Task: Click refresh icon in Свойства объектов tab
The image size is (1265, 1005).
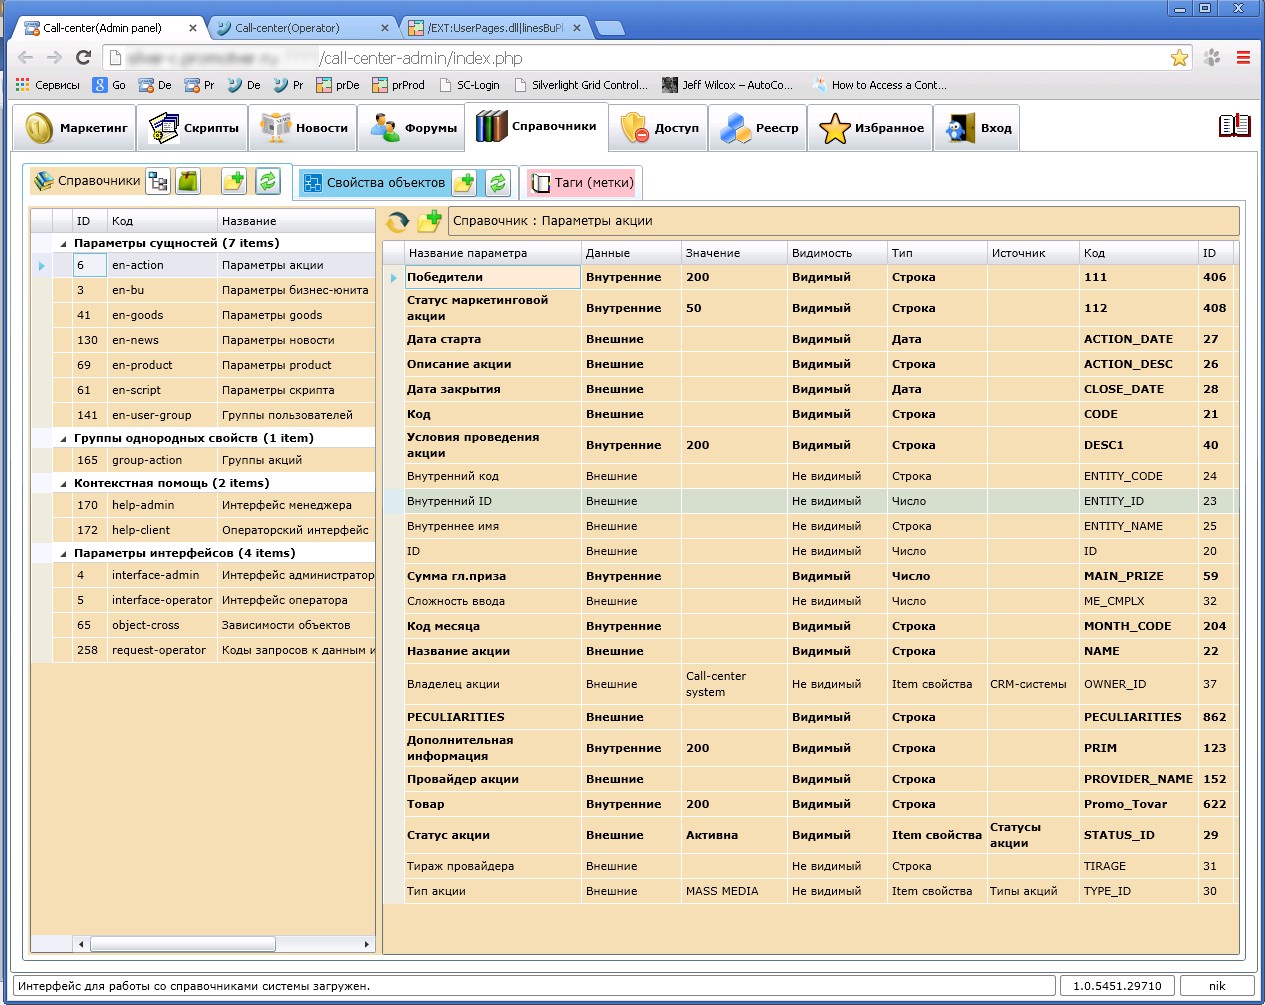Action: point(497,183)
